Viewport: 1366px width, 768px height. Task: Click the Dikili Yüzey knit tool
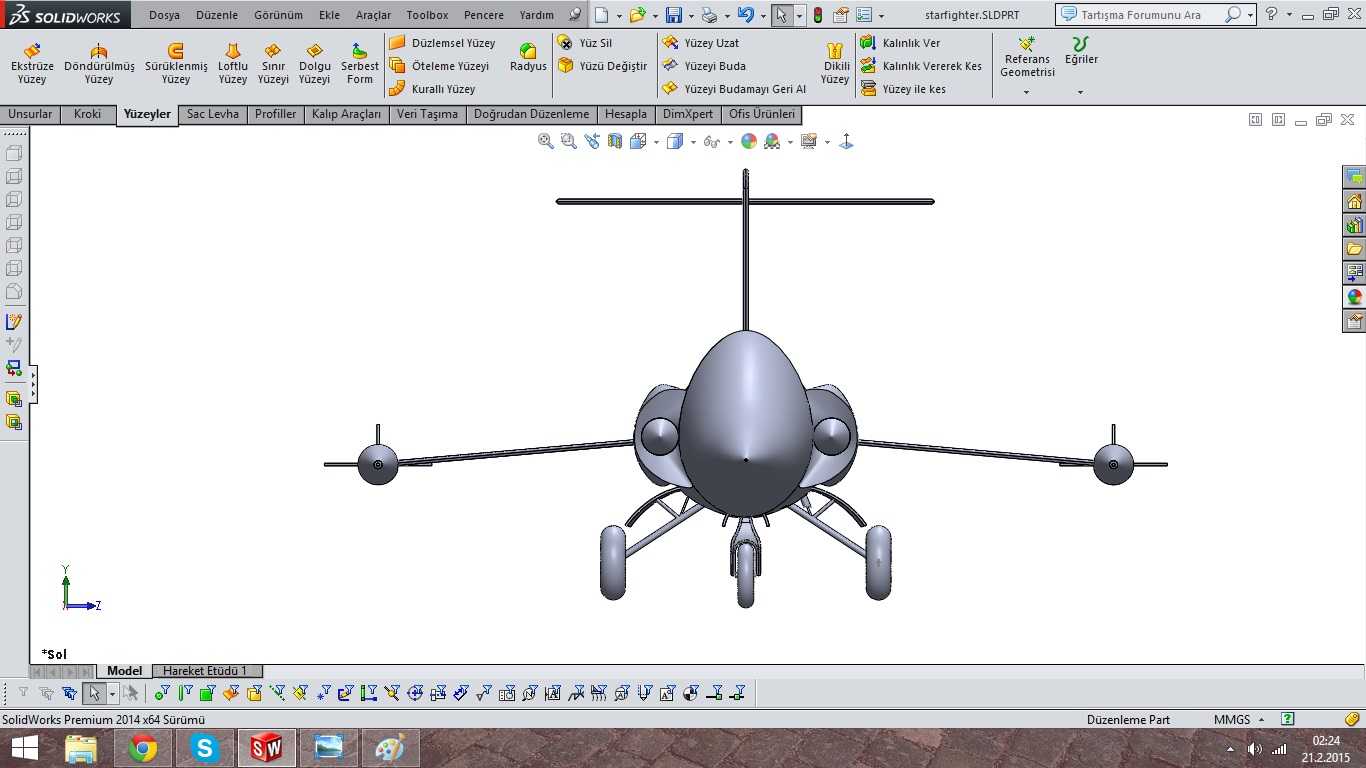click(x=835, y=63)
